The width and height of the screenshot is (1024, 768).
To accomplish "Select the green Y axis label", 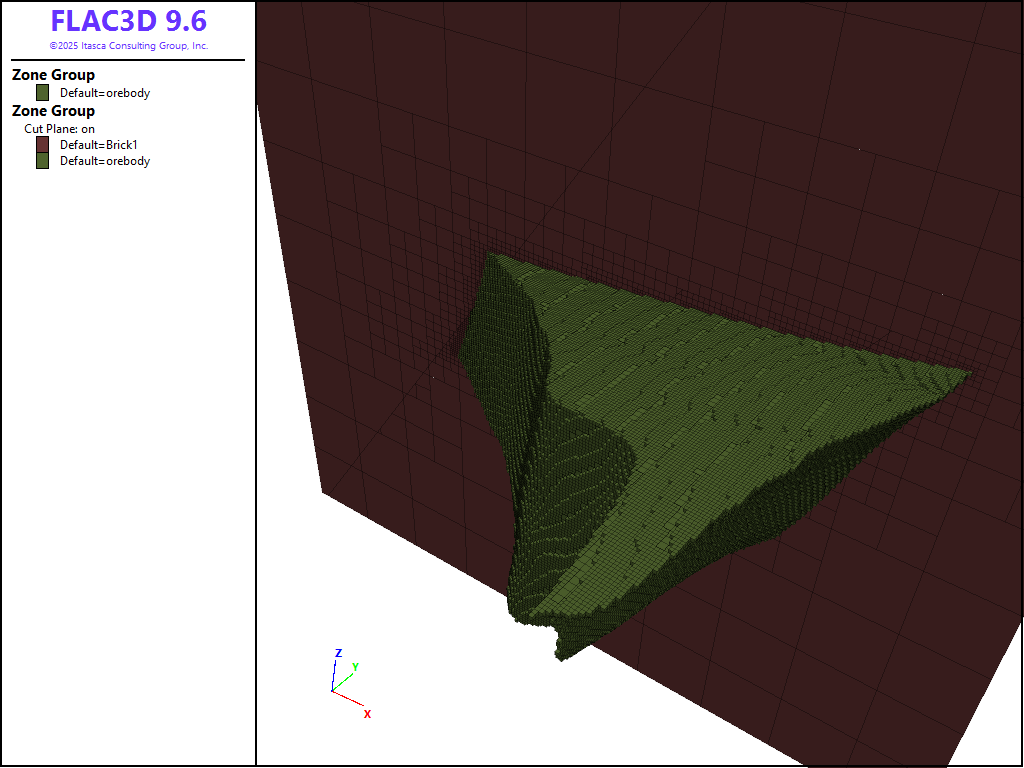I will click(x=355, y=667).
